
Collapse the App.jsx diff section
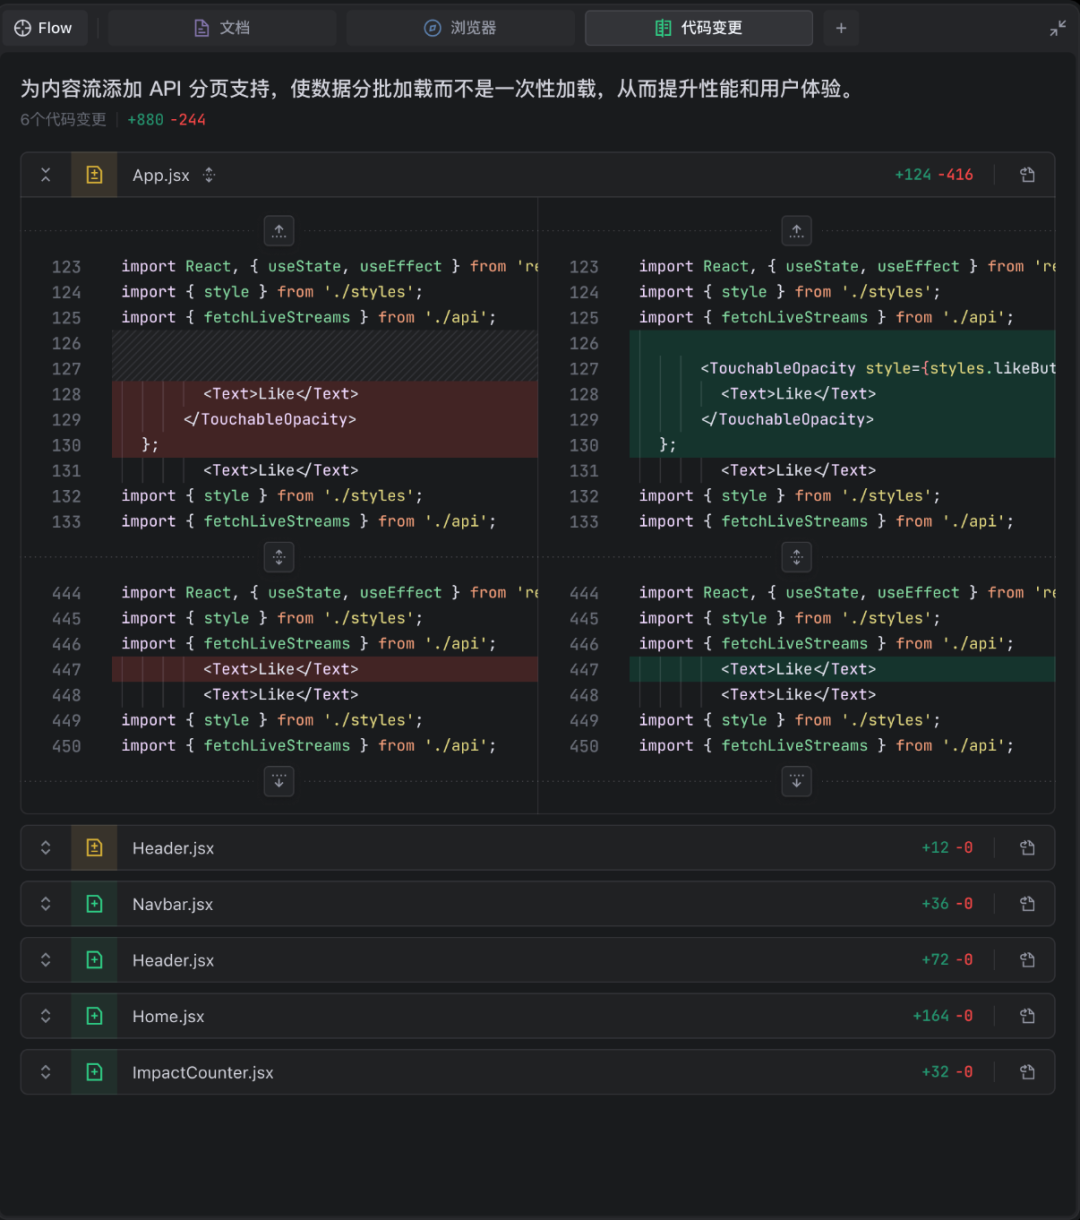46,175
